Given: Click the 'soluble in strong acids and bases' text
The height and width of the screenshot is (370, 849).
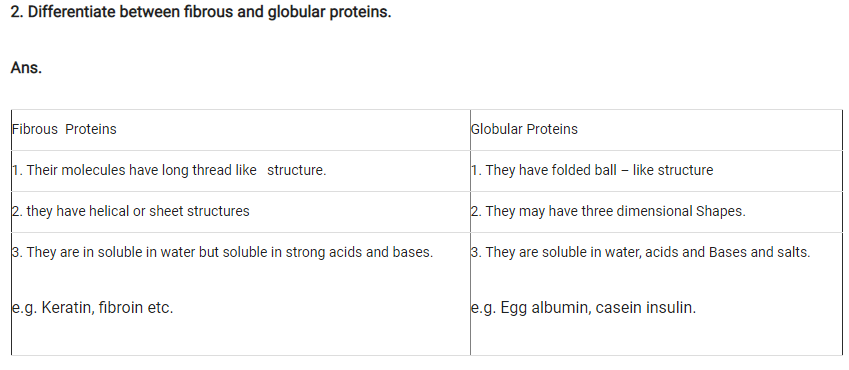Looking at the screenshot, I should pos(328,252).
